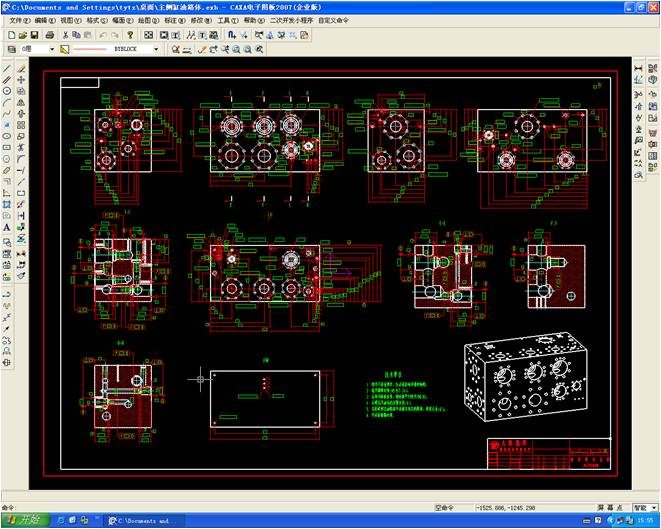The height and width of the screenshot is (529, 661).
Task: Open the 修改 (Modify) menu
Action: point(201,20)
